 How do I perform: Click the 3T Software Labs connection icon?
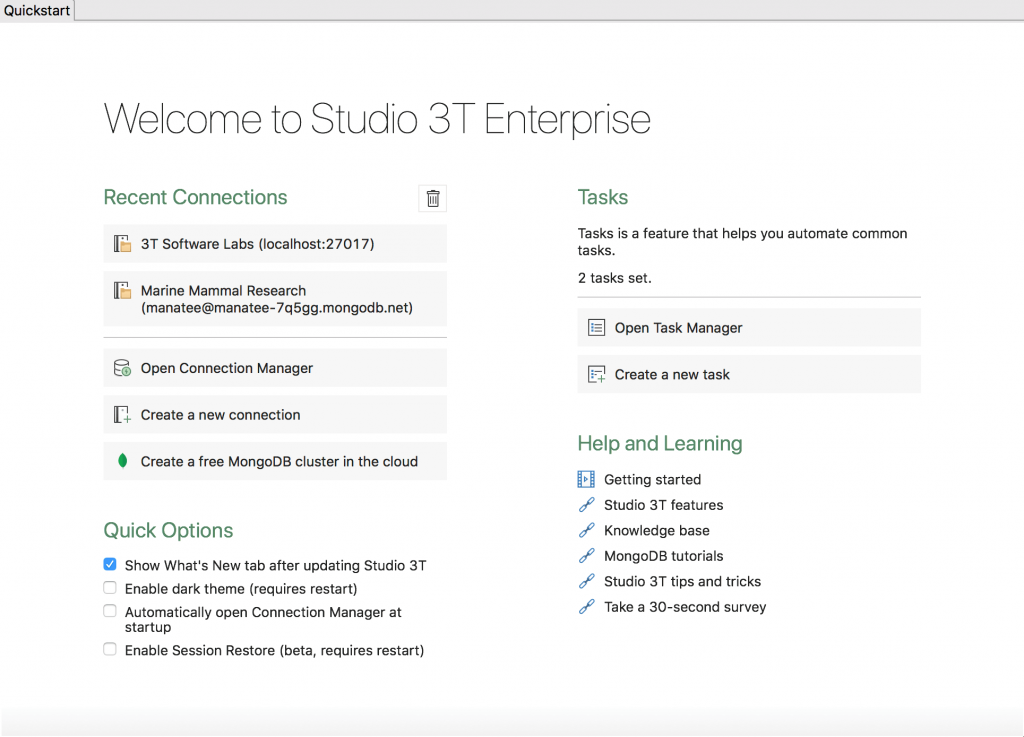(122, 244)
